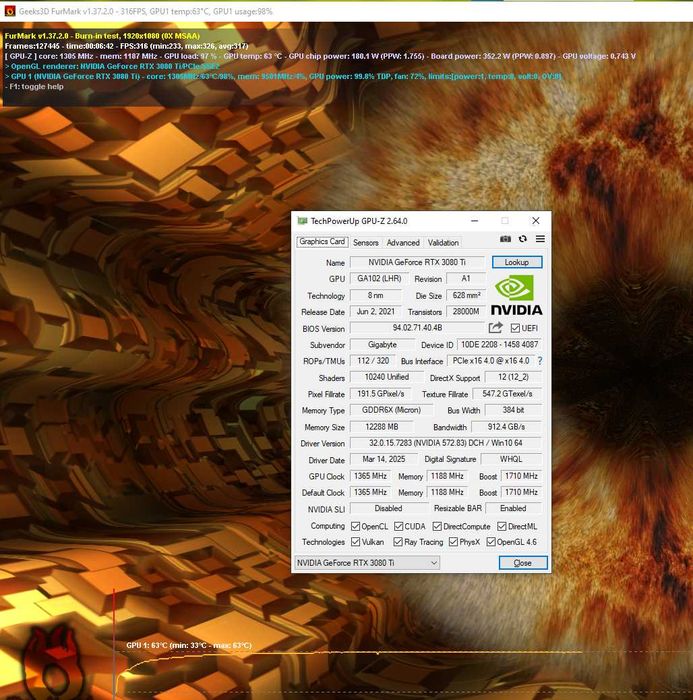Toggle the PhysX checkbox

coord(453,542)
